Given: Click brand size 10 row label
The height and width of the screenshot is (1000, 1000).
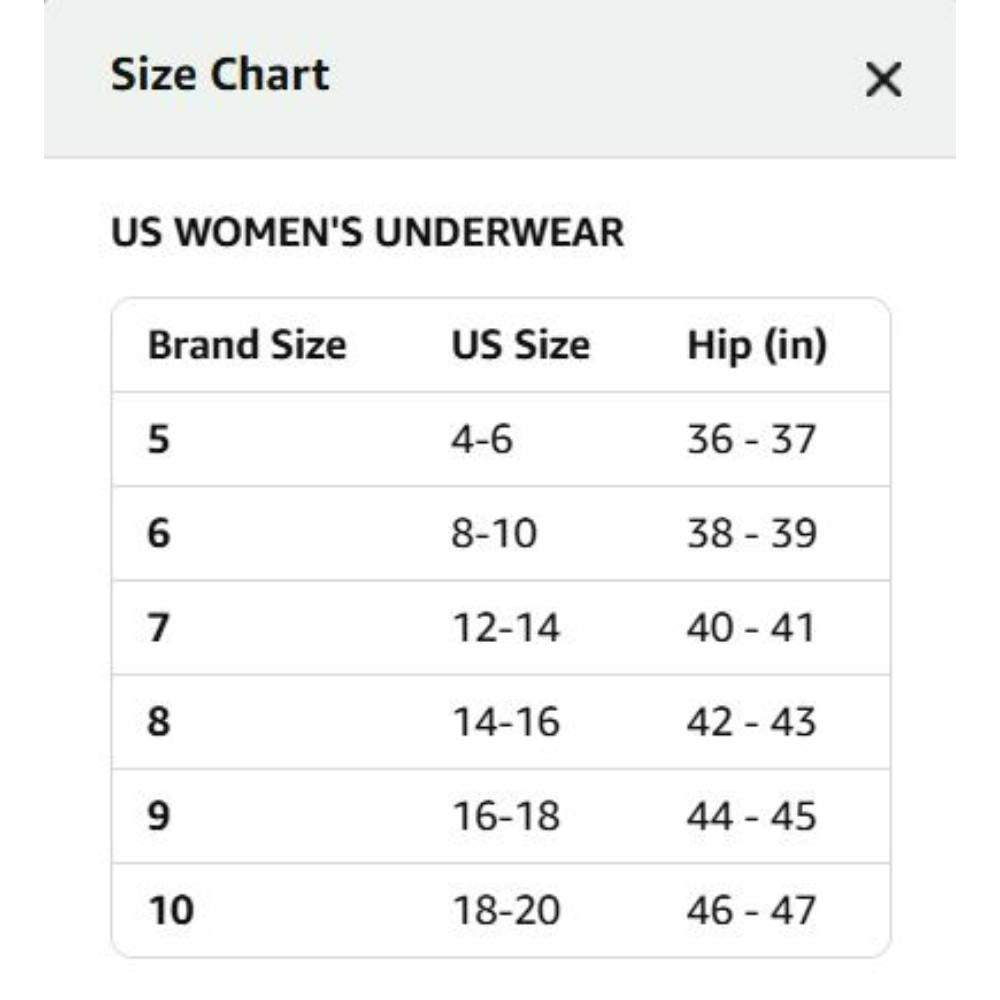Looking at the screenshot, I should 171,910.
